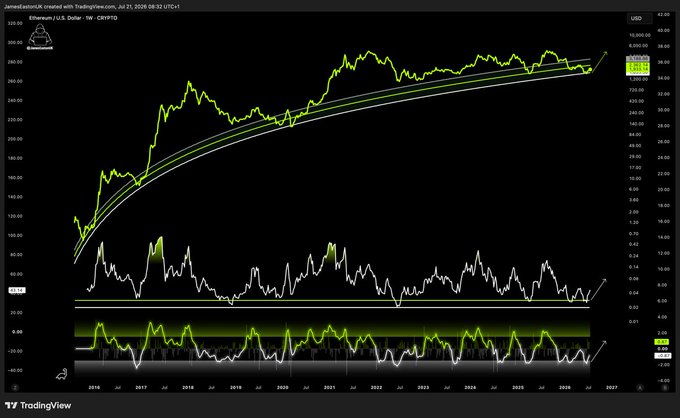Select the 2026 label on the time axis
680x418 pixels.
pyautogui.click(x=565, y=387)
